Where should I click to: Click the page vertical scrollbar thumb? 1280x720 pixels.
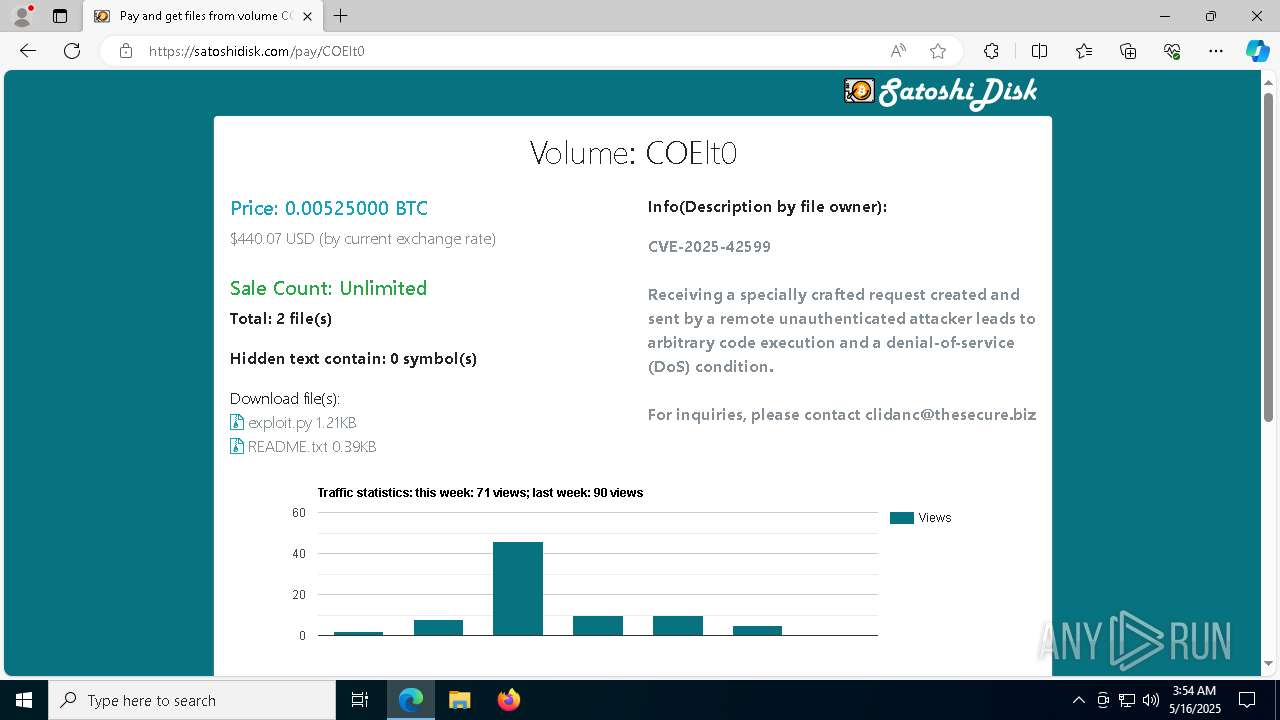1269,255
